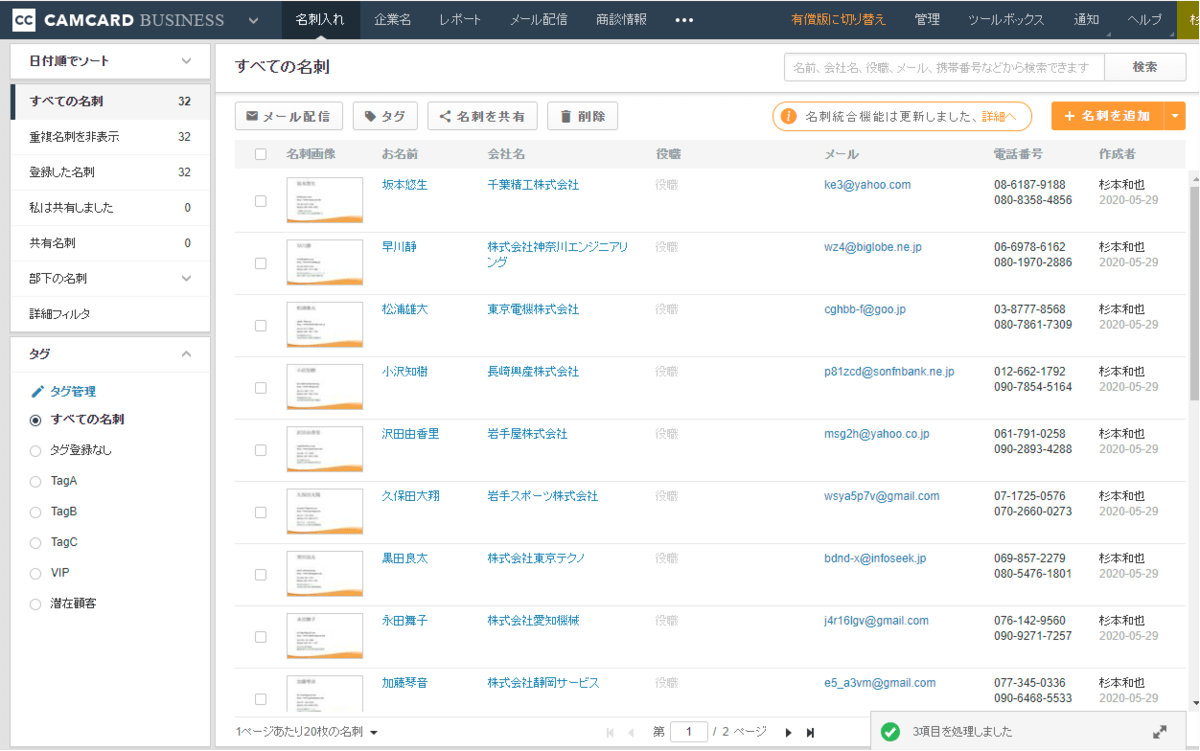Screen dimensions: 1200x751
Task: Go to next page arrow in pagination
Action: [x=788, y=733]
